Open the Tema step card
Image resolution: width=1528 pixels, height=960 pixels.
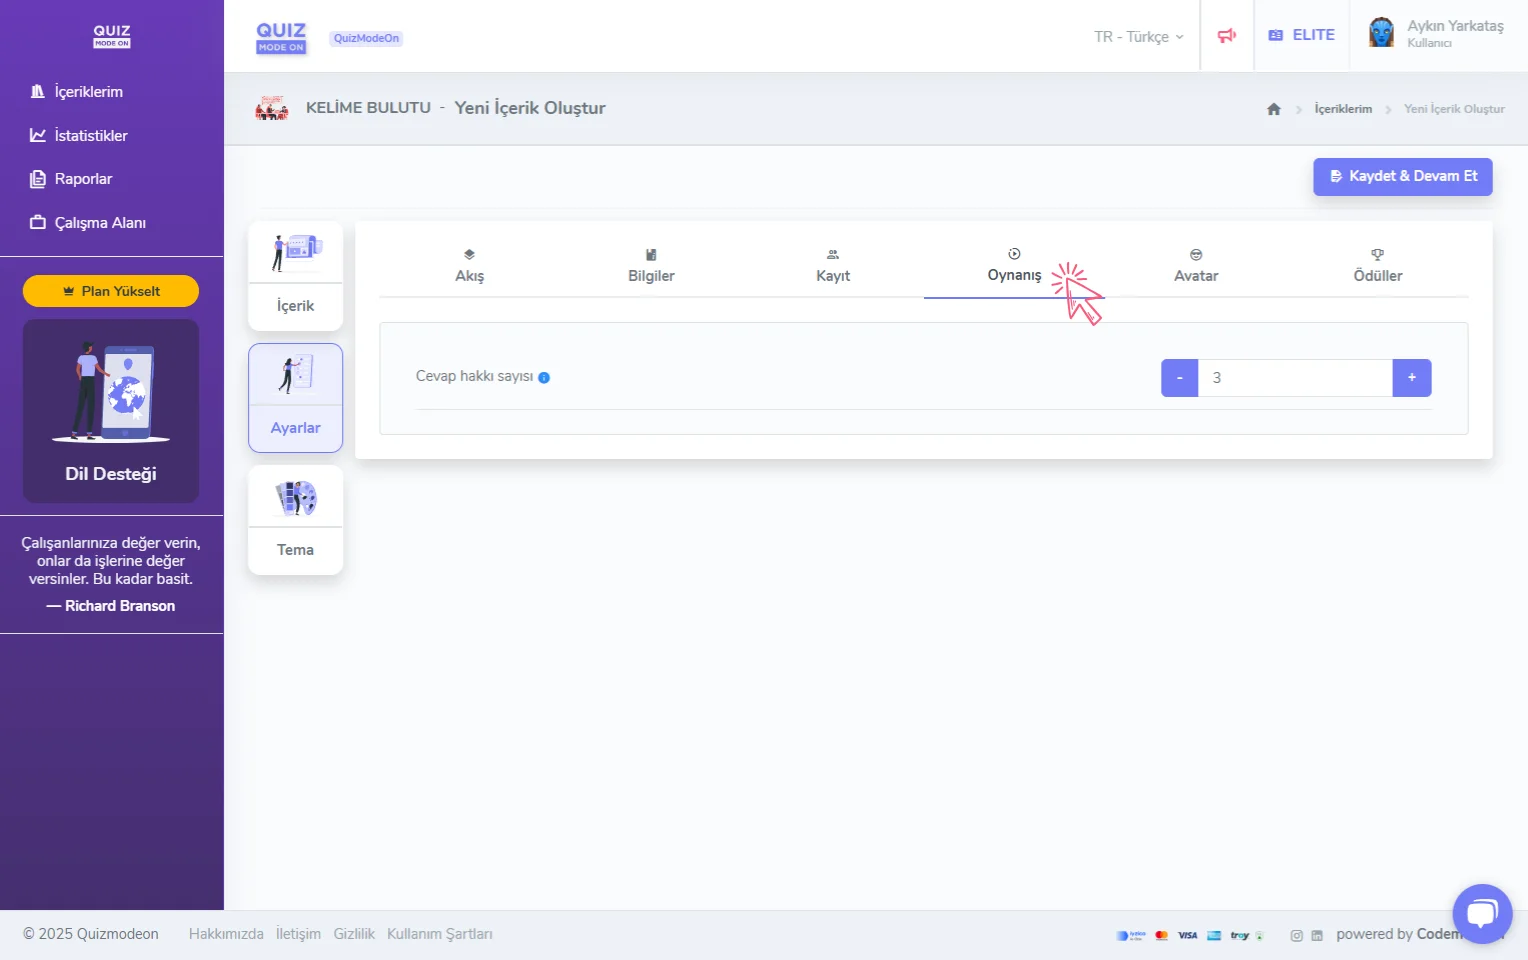[x=295, y=520]
